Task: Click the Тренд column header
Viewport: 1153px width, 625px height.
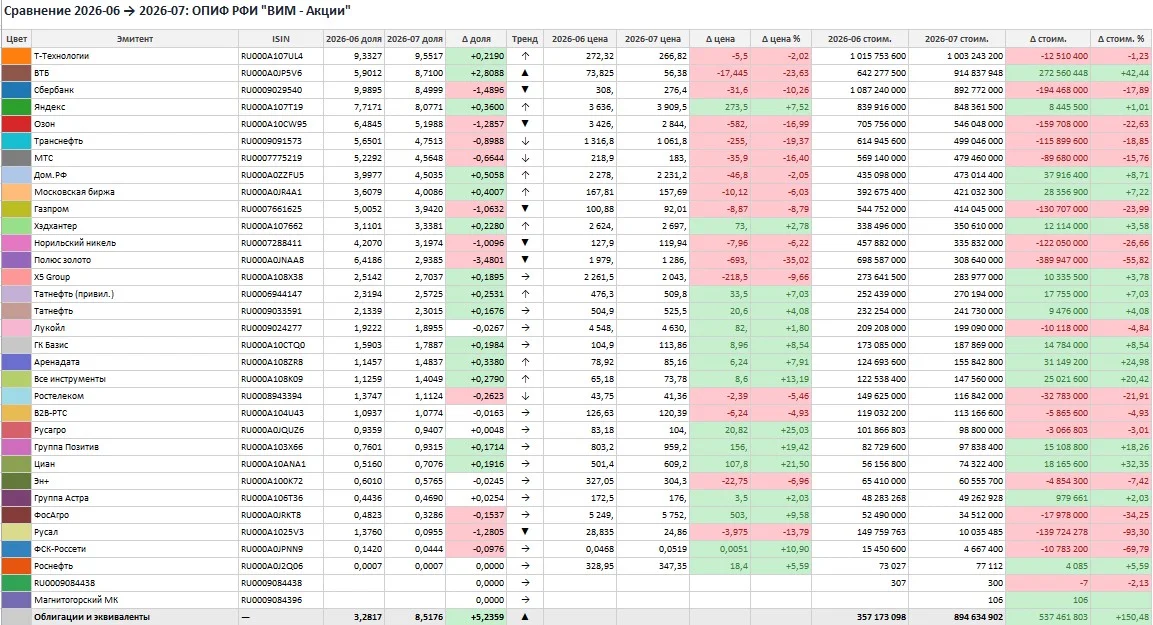Action: [525, 39]
